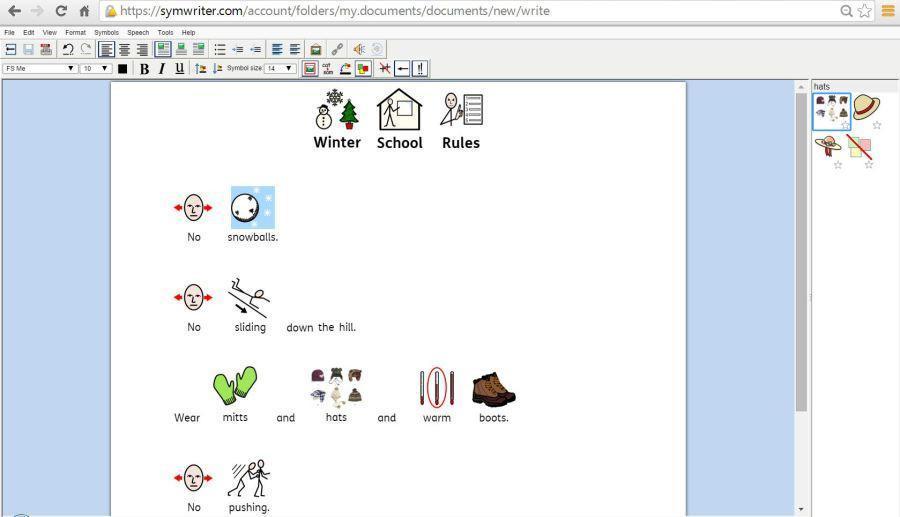Open the FS Me font dropdown

[40, 69]
